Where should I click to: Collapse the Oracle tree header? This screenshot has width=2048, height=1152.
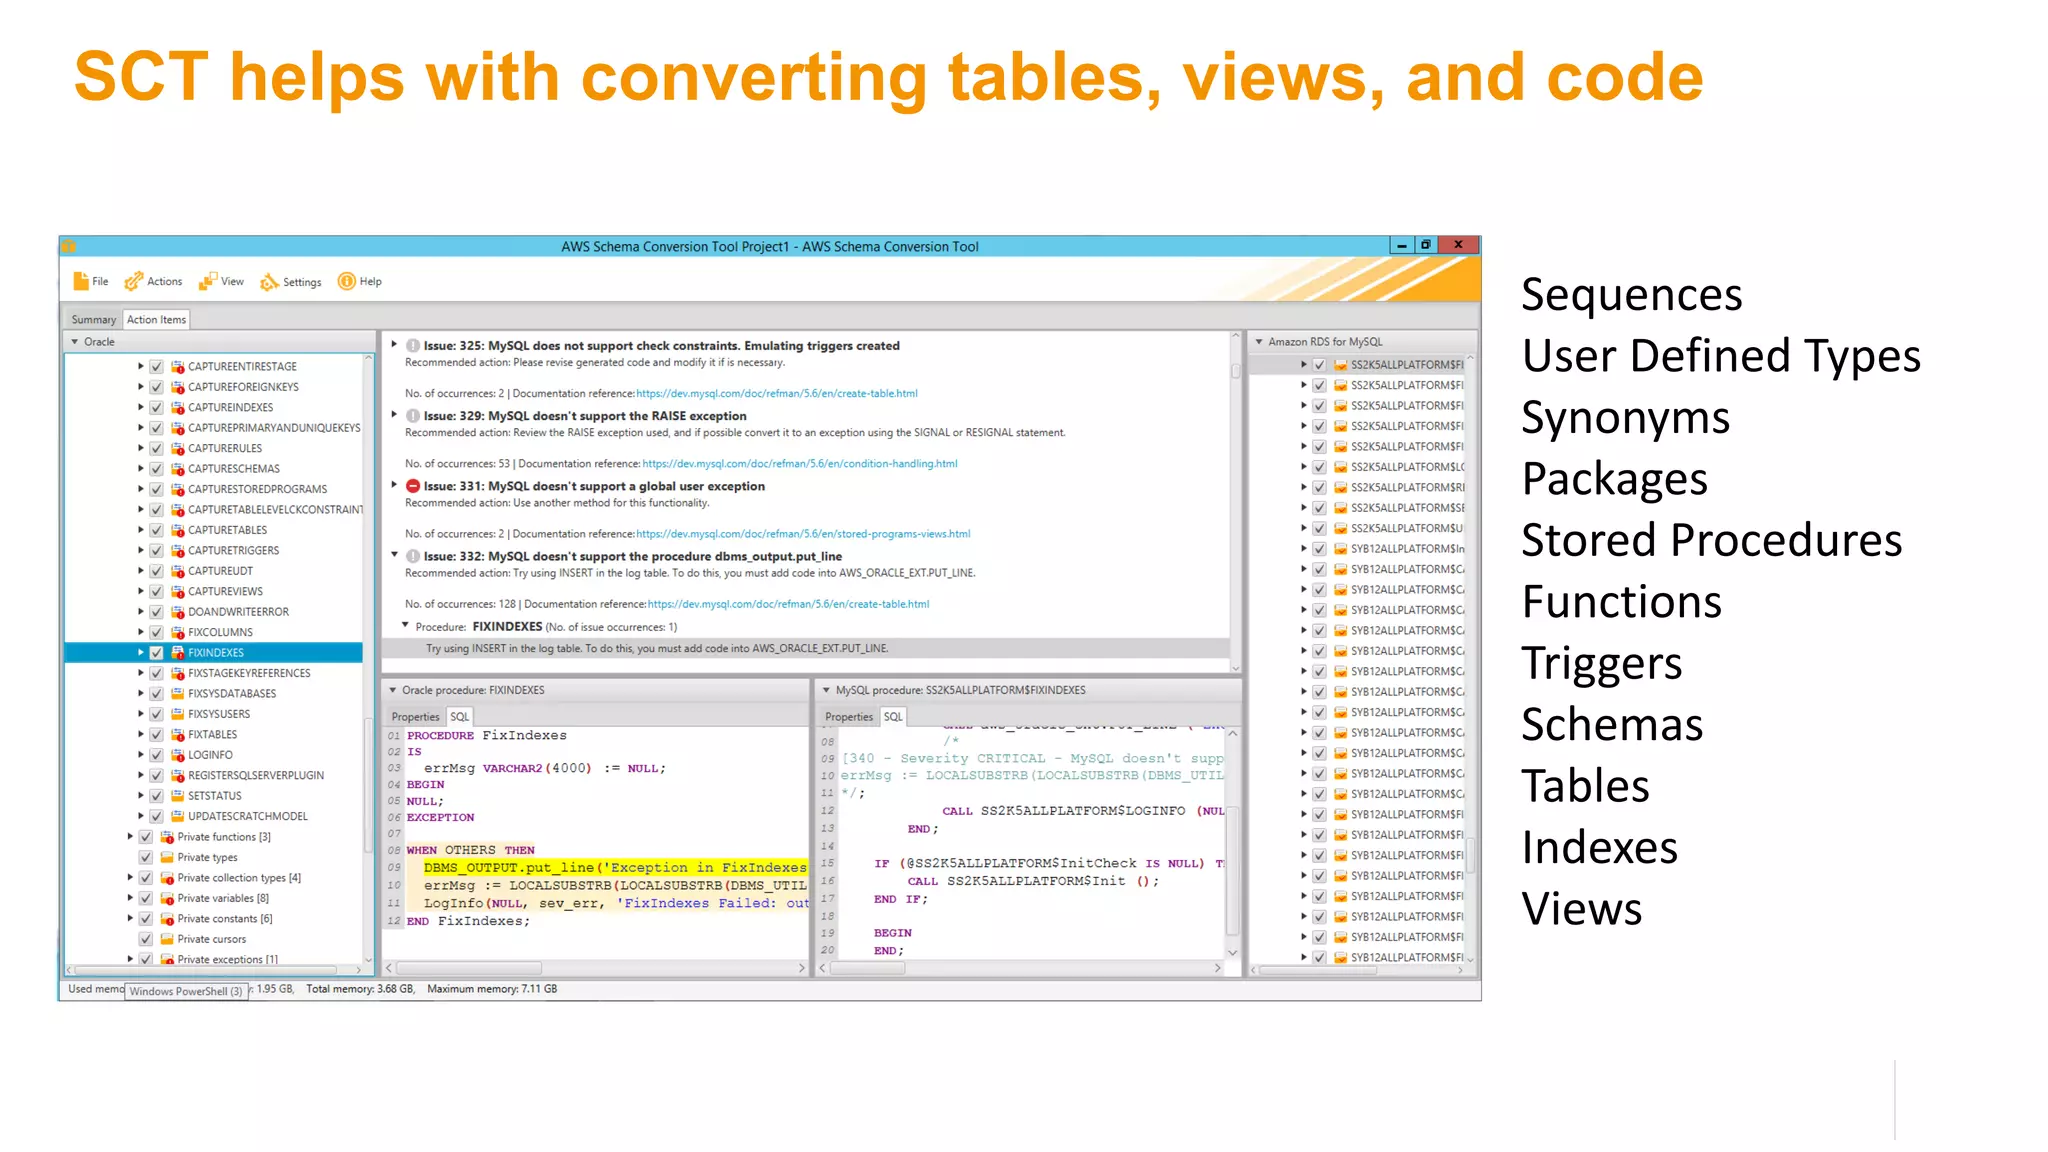[x=75, y=342]
